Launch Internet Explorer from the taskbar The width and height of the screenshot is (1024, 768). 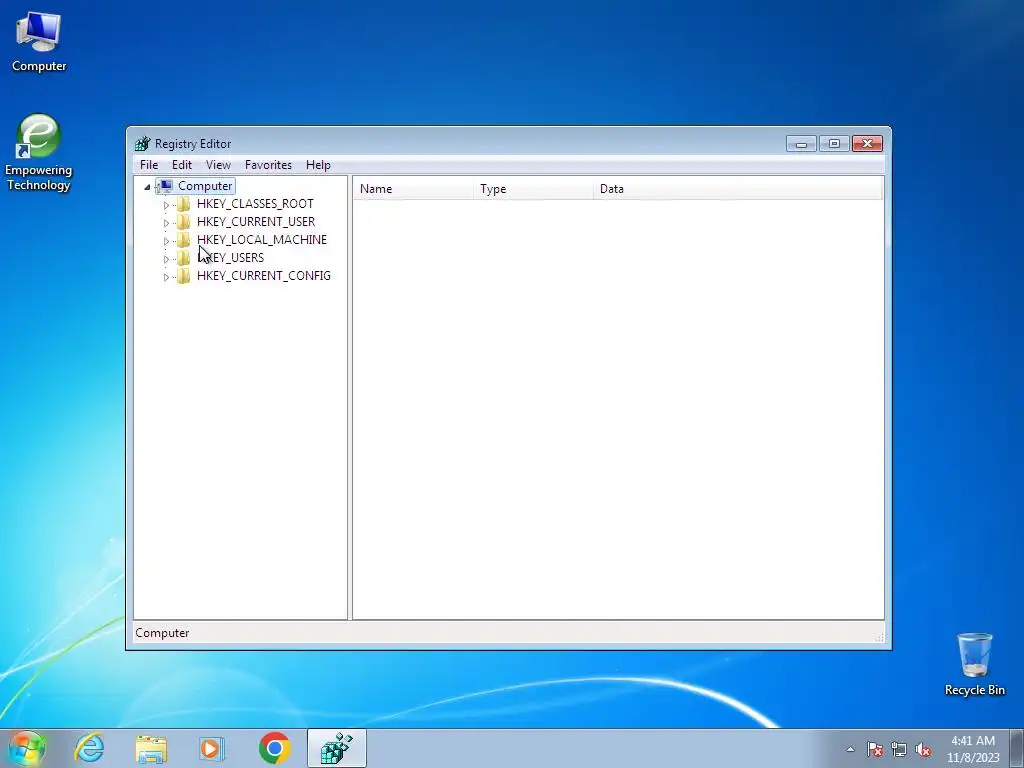pos(89,748)
